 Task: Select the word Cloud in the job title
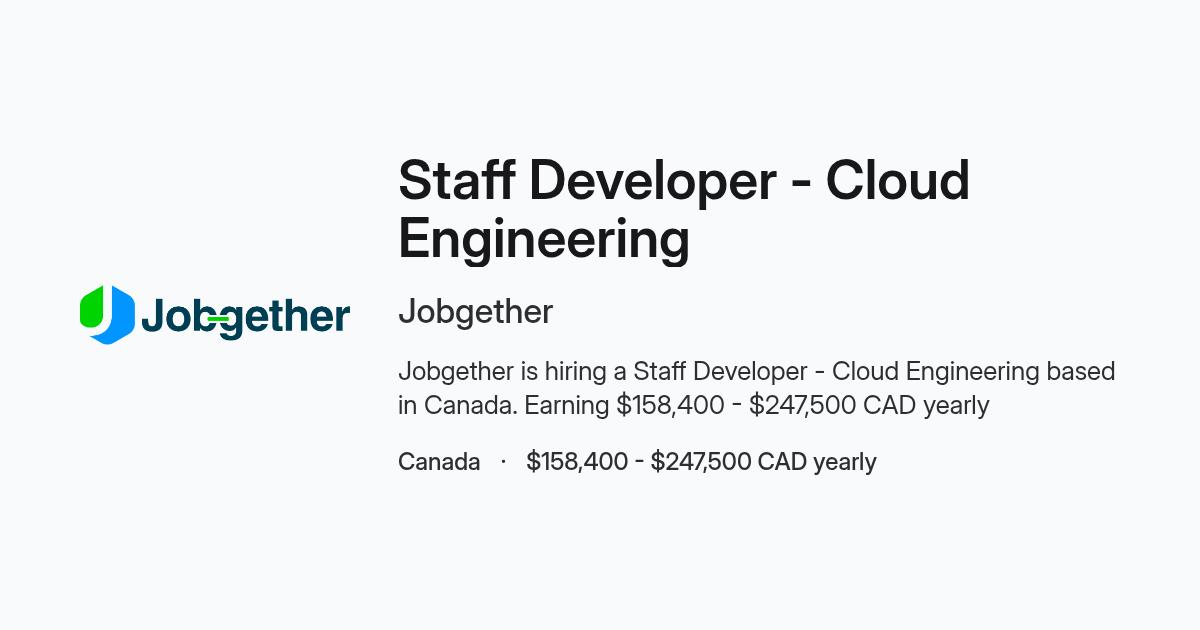pyautogui.click(x=898, y=181)
